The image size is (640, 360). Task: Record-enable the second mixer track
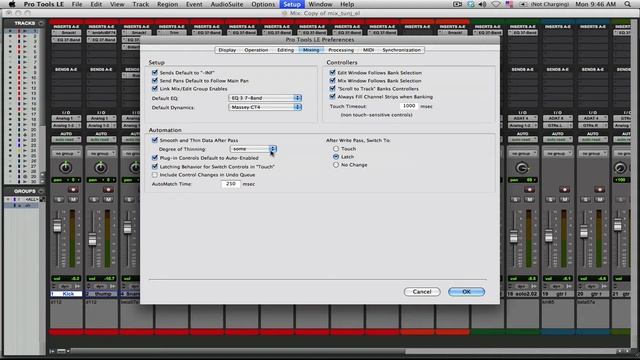(108, 190)
